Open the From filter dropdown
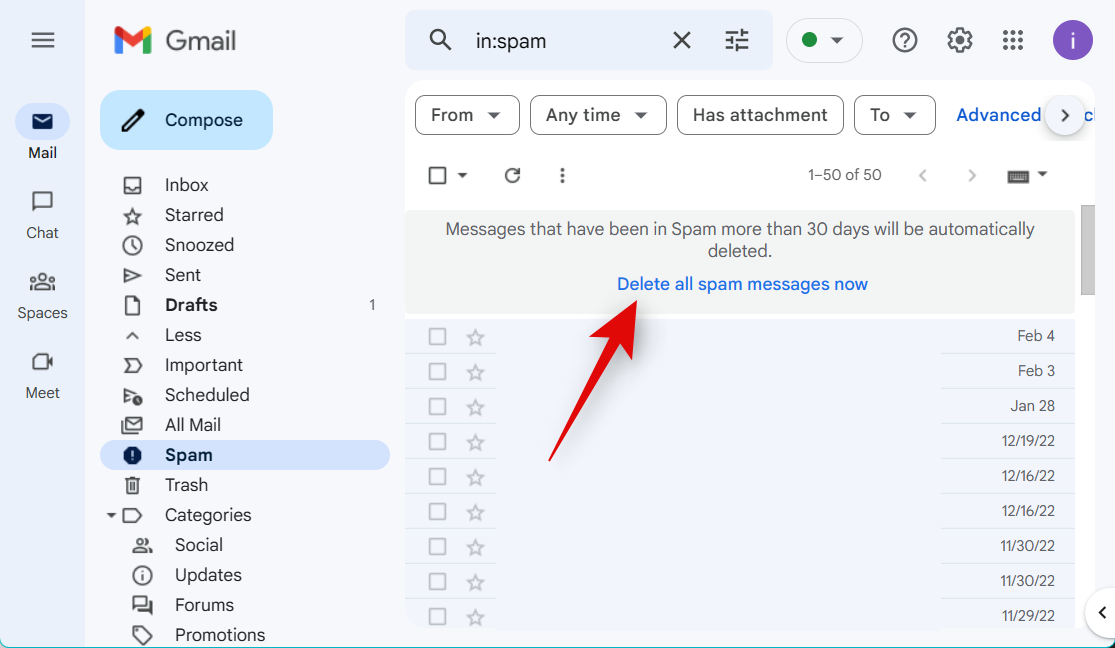Image resolution: width=1115 pixels, height=648 pixels. click(467, 115)
